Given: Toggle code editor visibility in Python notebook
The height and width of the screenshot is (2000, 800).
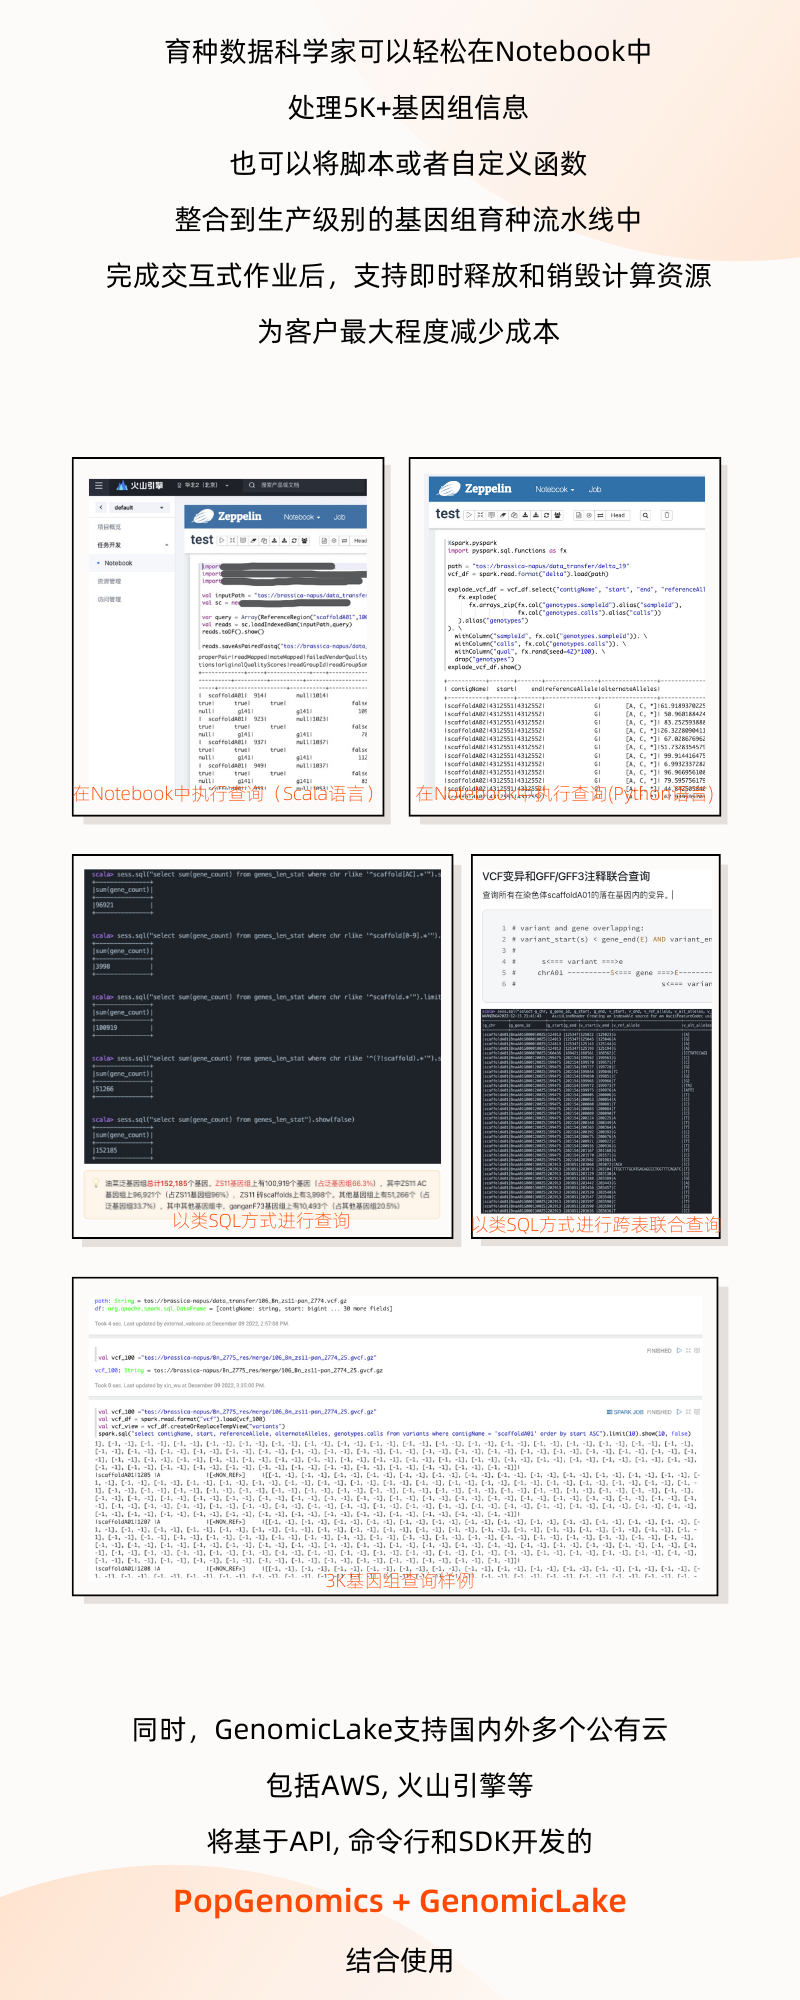Looking at the screenshot, I should (481, 515).
